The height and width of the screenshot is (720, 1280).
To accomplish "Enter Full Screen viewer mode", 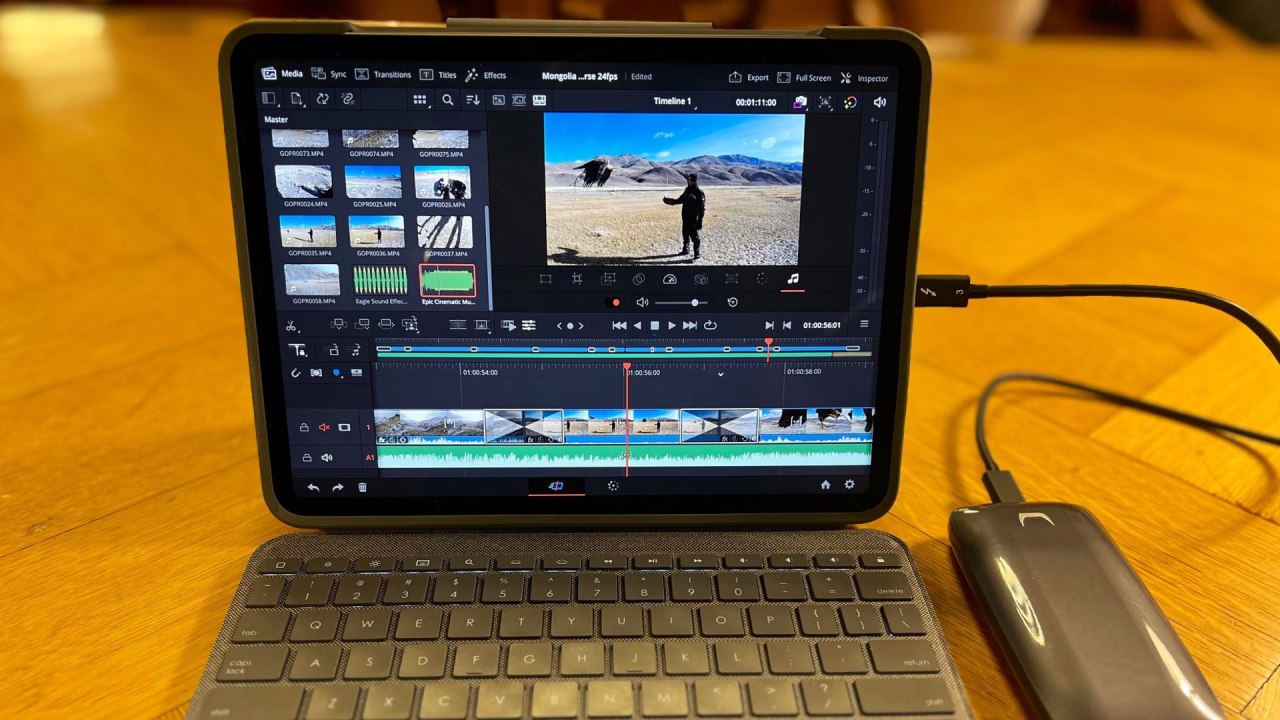I will (x=804, y=77).
